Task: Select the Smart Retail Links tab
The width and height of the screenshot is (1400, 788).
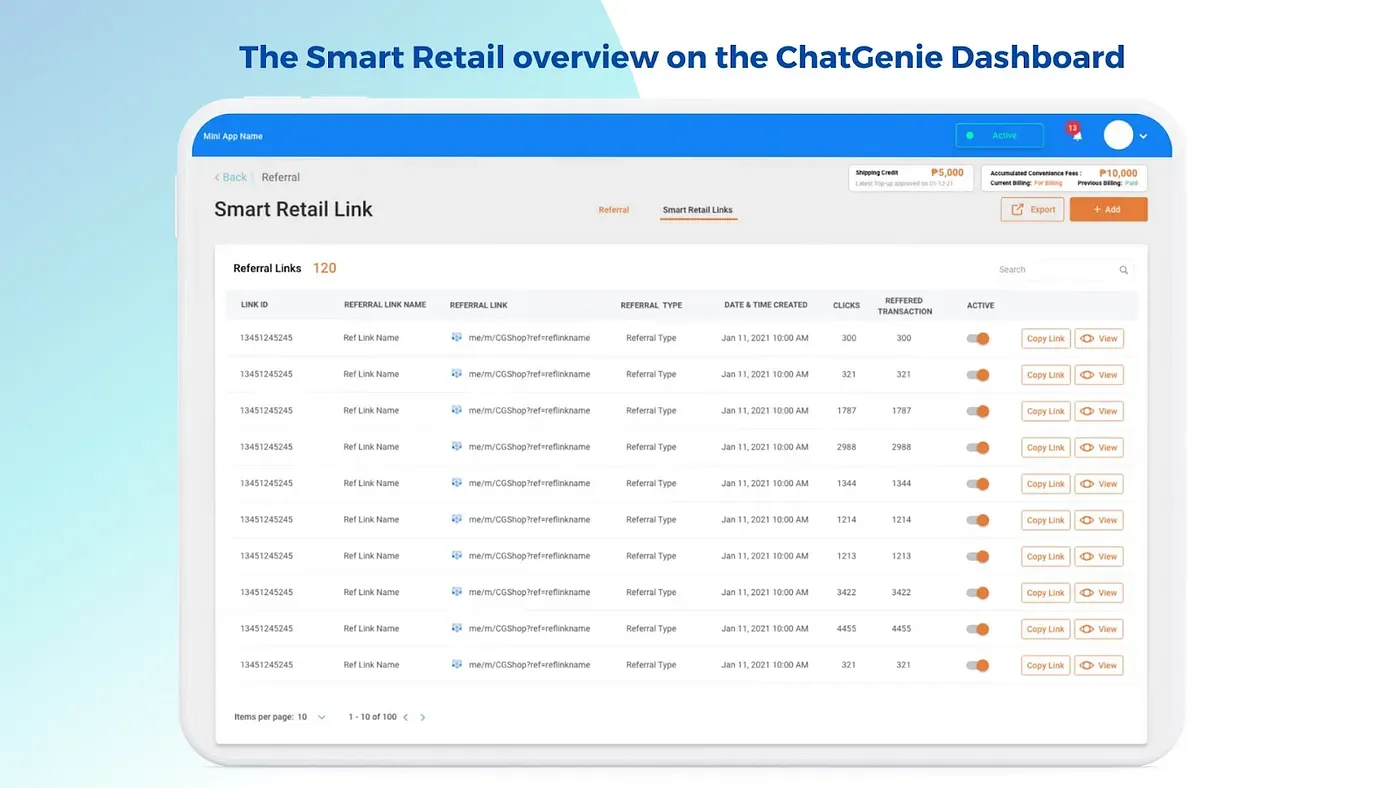Action: pyautogui.click(x=697, y=210)
